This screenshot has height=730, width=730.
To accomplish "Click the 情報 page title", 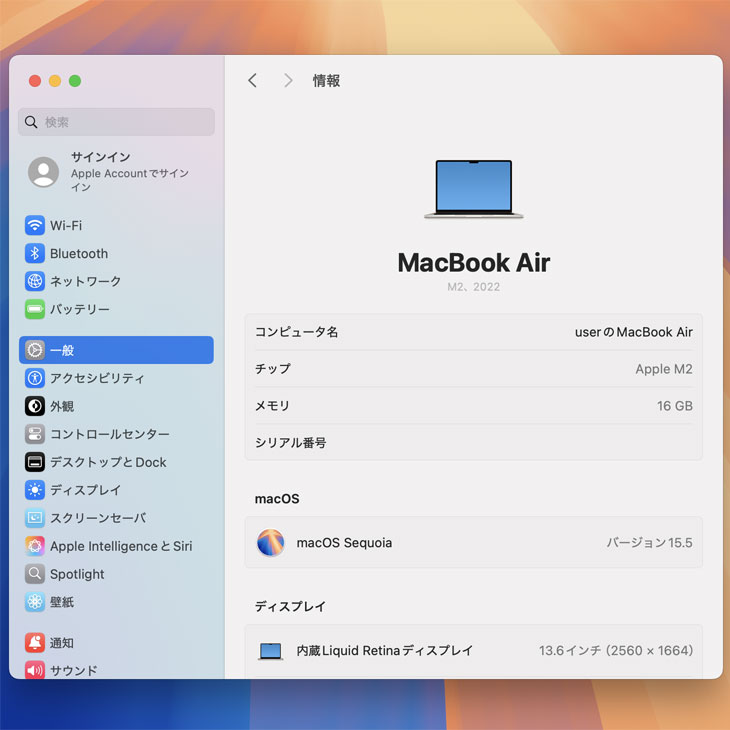I will (x=326, y=81).
